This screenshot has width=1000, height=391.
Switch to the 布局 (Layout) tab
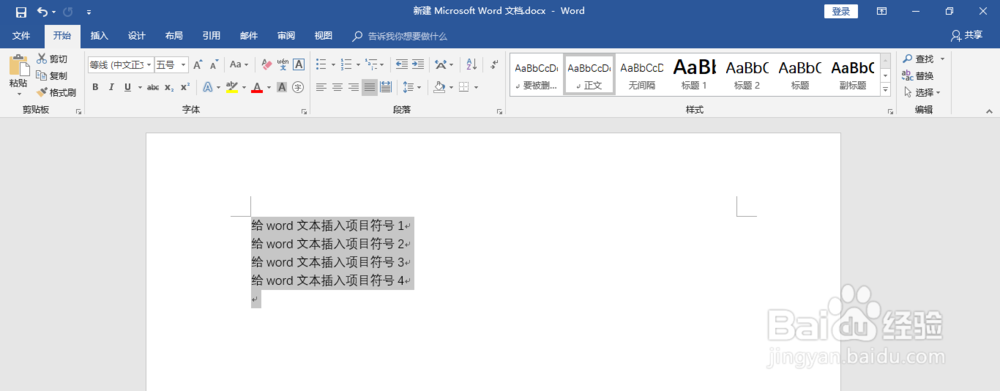[x=174, y=36]
